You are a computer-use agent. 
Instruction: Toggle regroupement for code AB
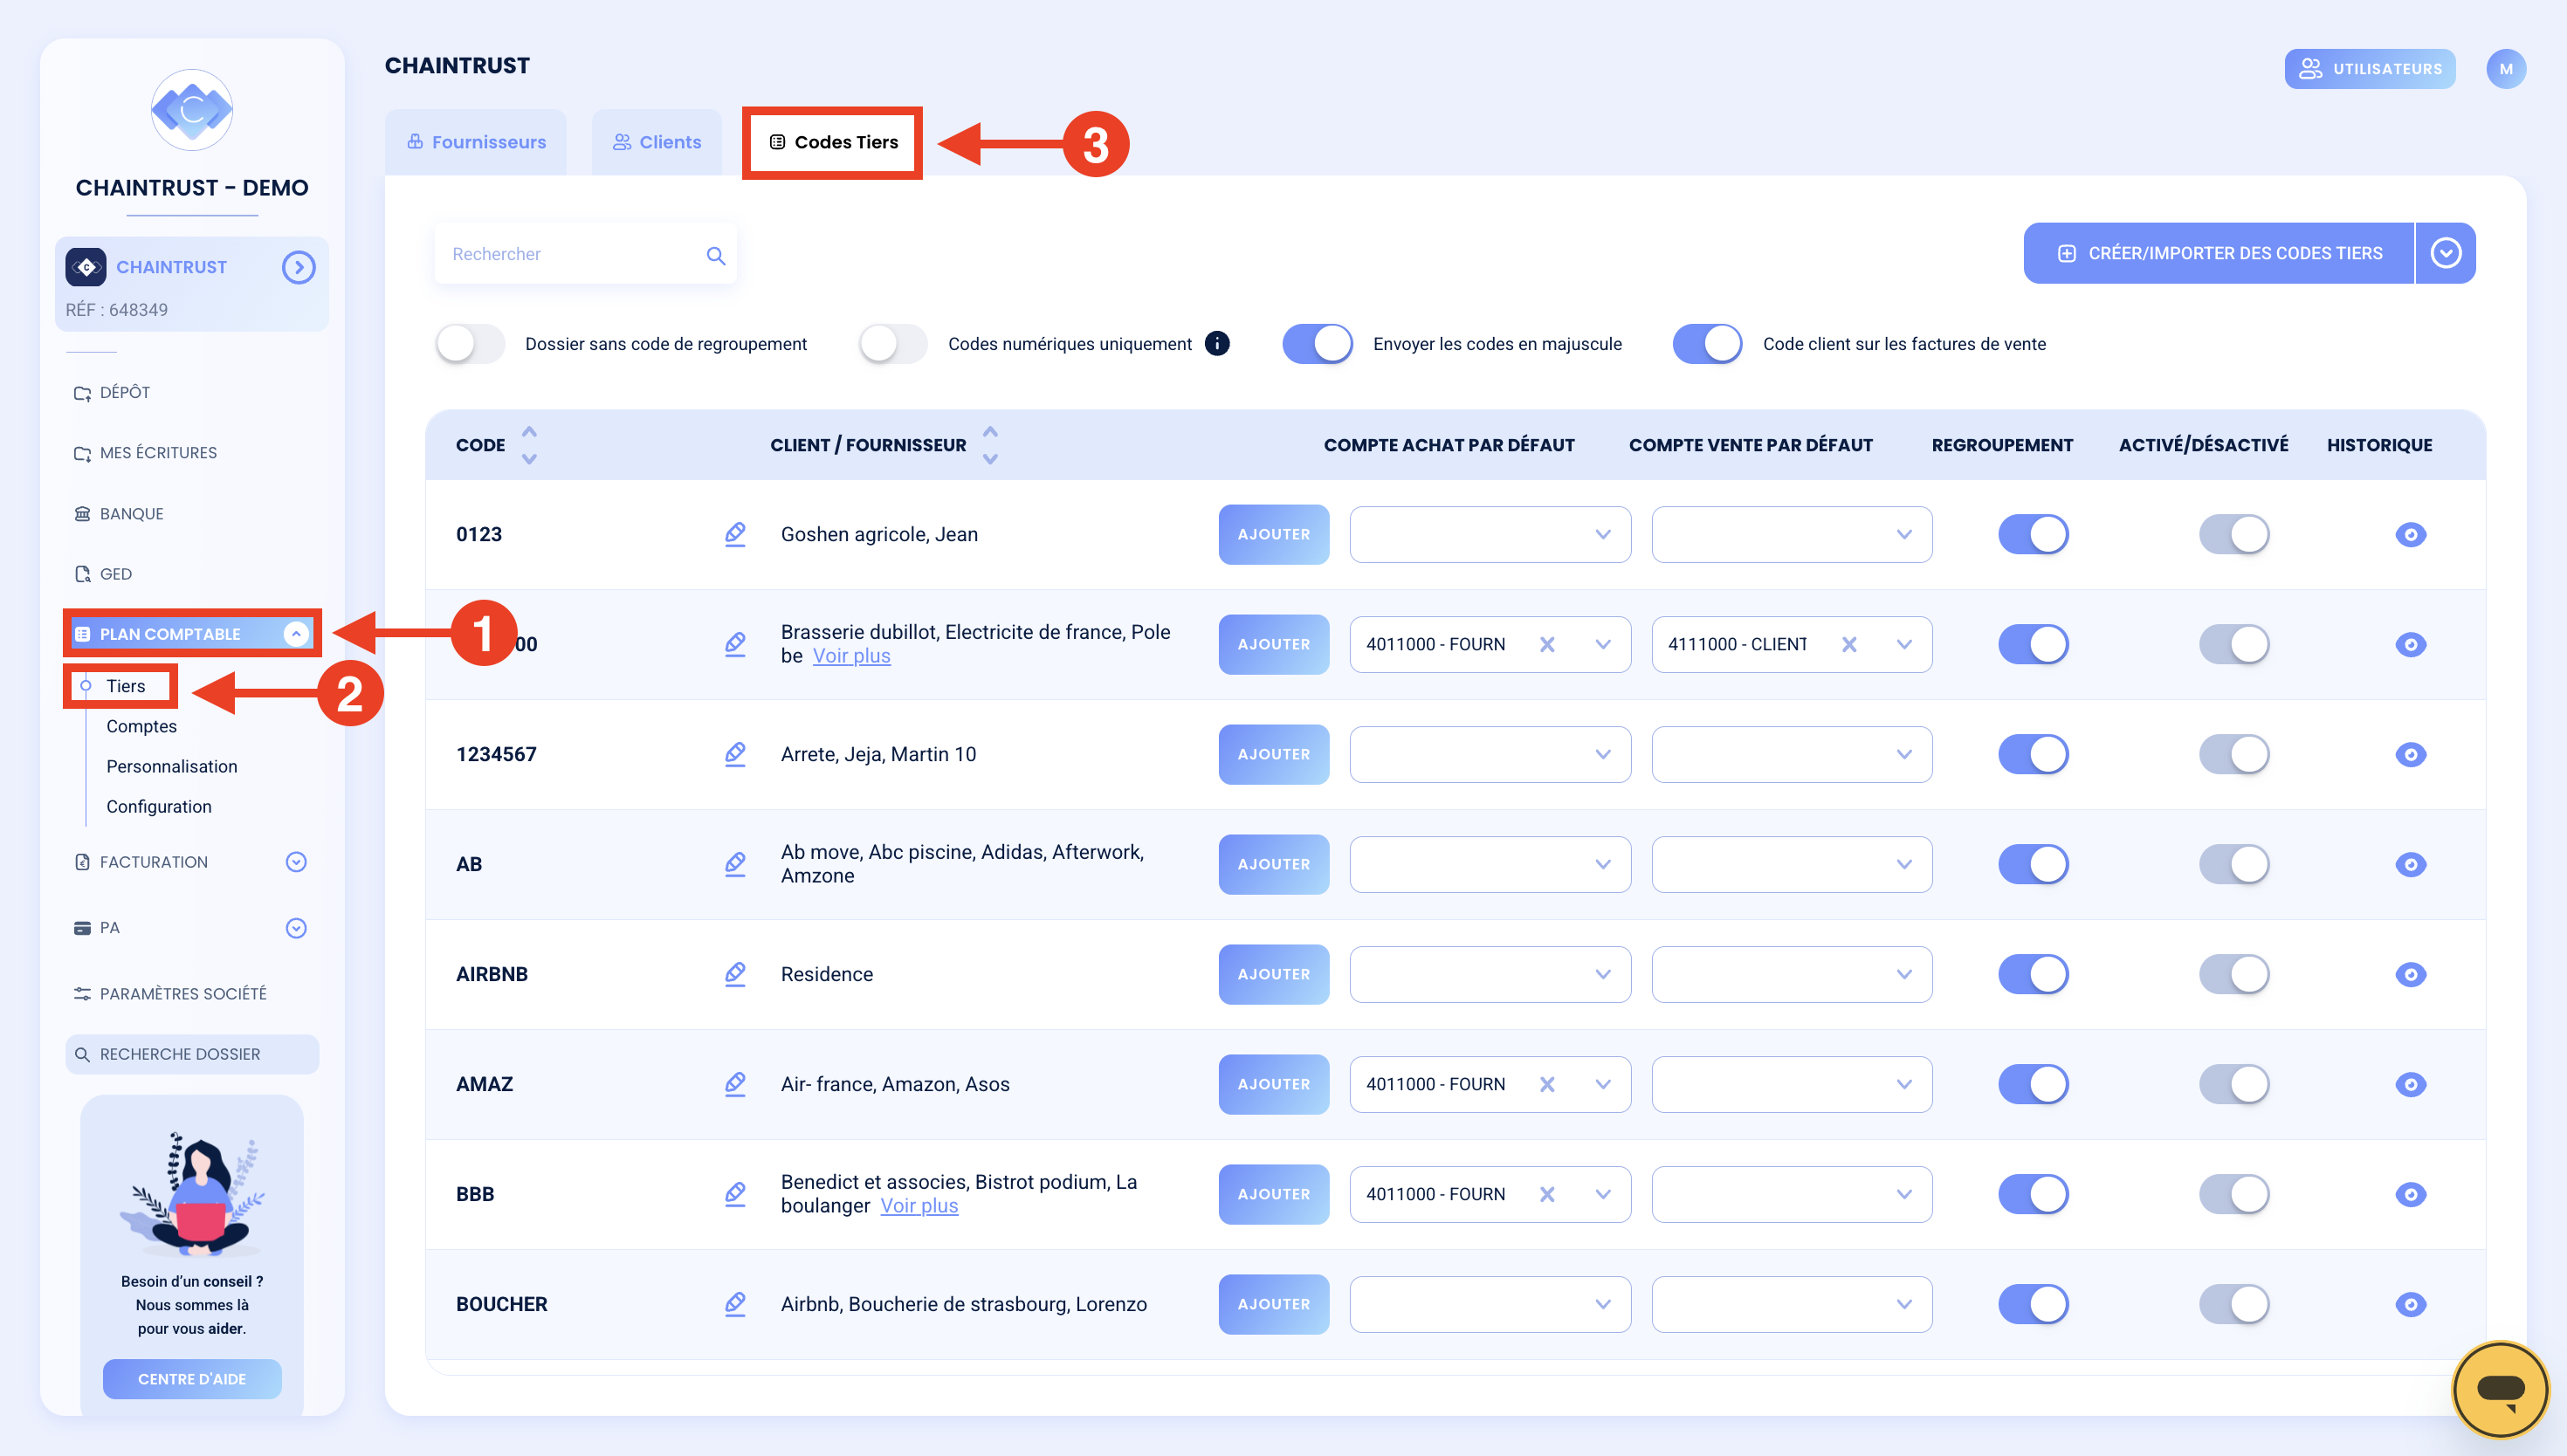pos(2033,864)
